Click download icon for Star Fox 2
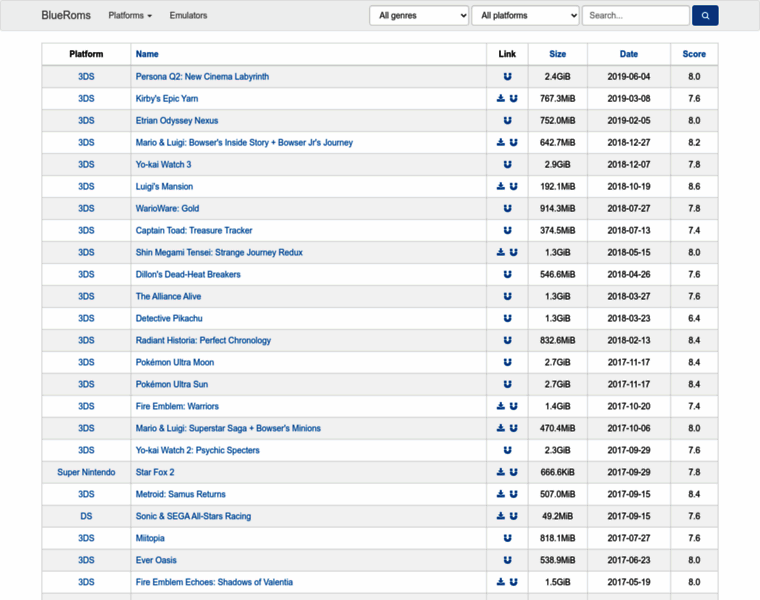Screen dimensions: 760x600 point(501,472)
